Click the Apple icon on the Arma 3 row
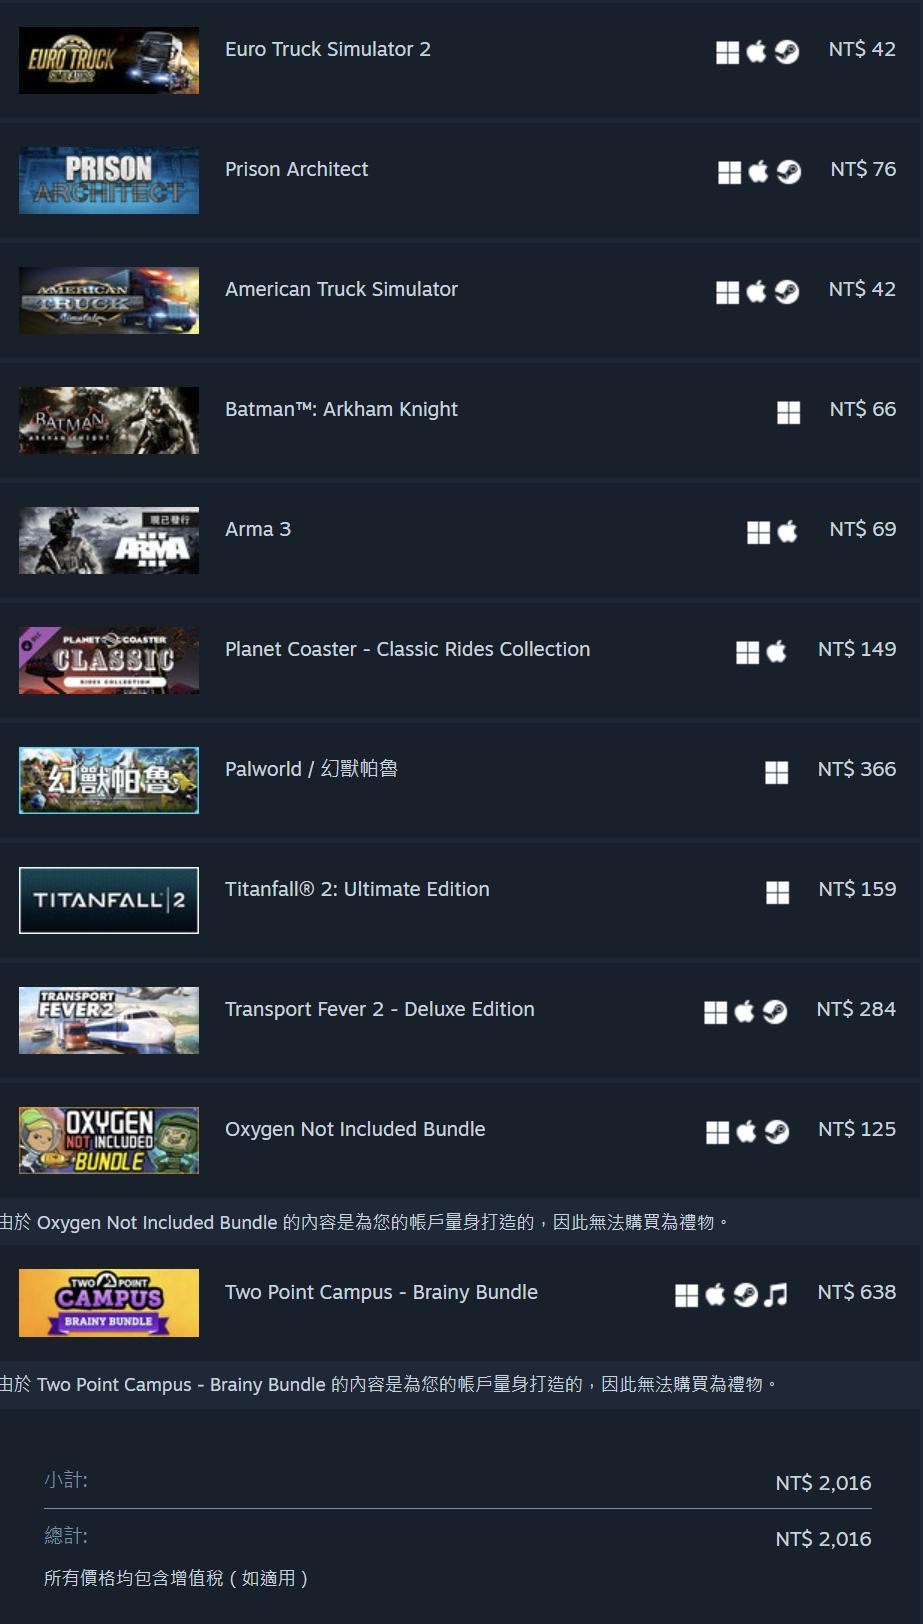Image resolution: width=923 pixels, height=1624 pixels. pos(788,531)
